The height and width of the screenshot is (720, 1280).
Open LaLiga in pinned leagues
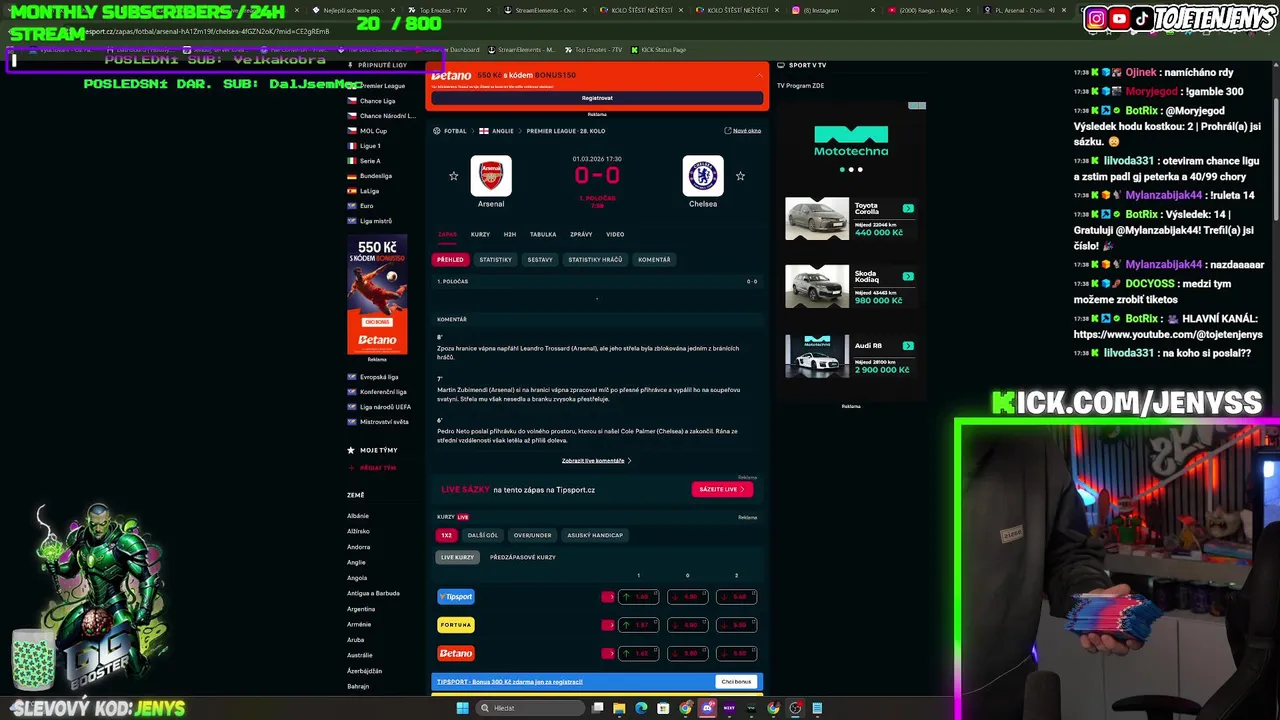(369, 191)
